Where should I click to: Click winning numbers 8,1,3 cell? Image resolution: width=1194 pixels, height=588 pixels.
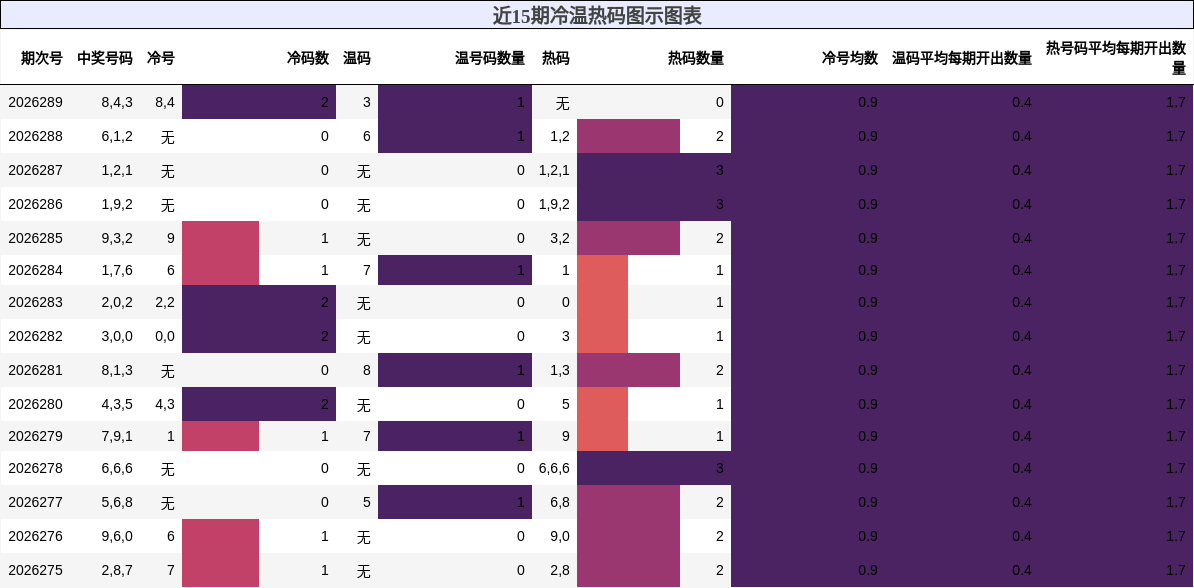point(117,370)
